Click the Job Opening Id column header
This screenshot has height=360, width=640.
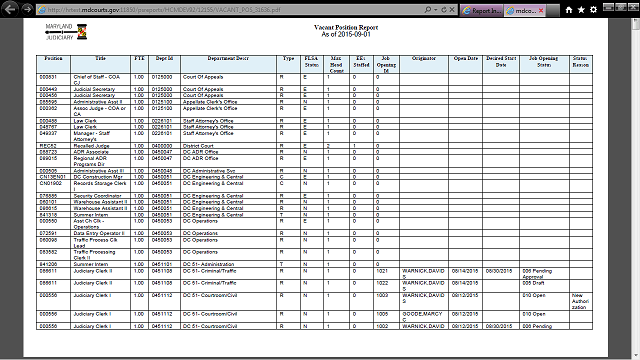click(386, 64)
